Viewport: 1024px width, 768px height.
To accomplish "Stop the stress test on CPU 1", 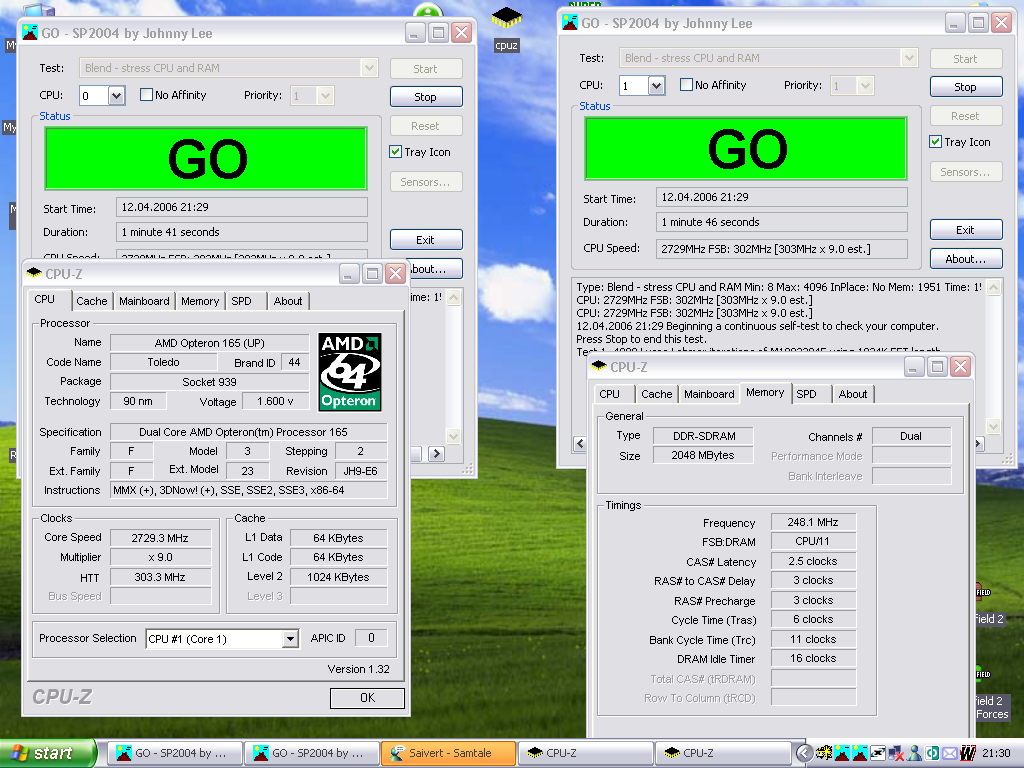I will [965, 87].
